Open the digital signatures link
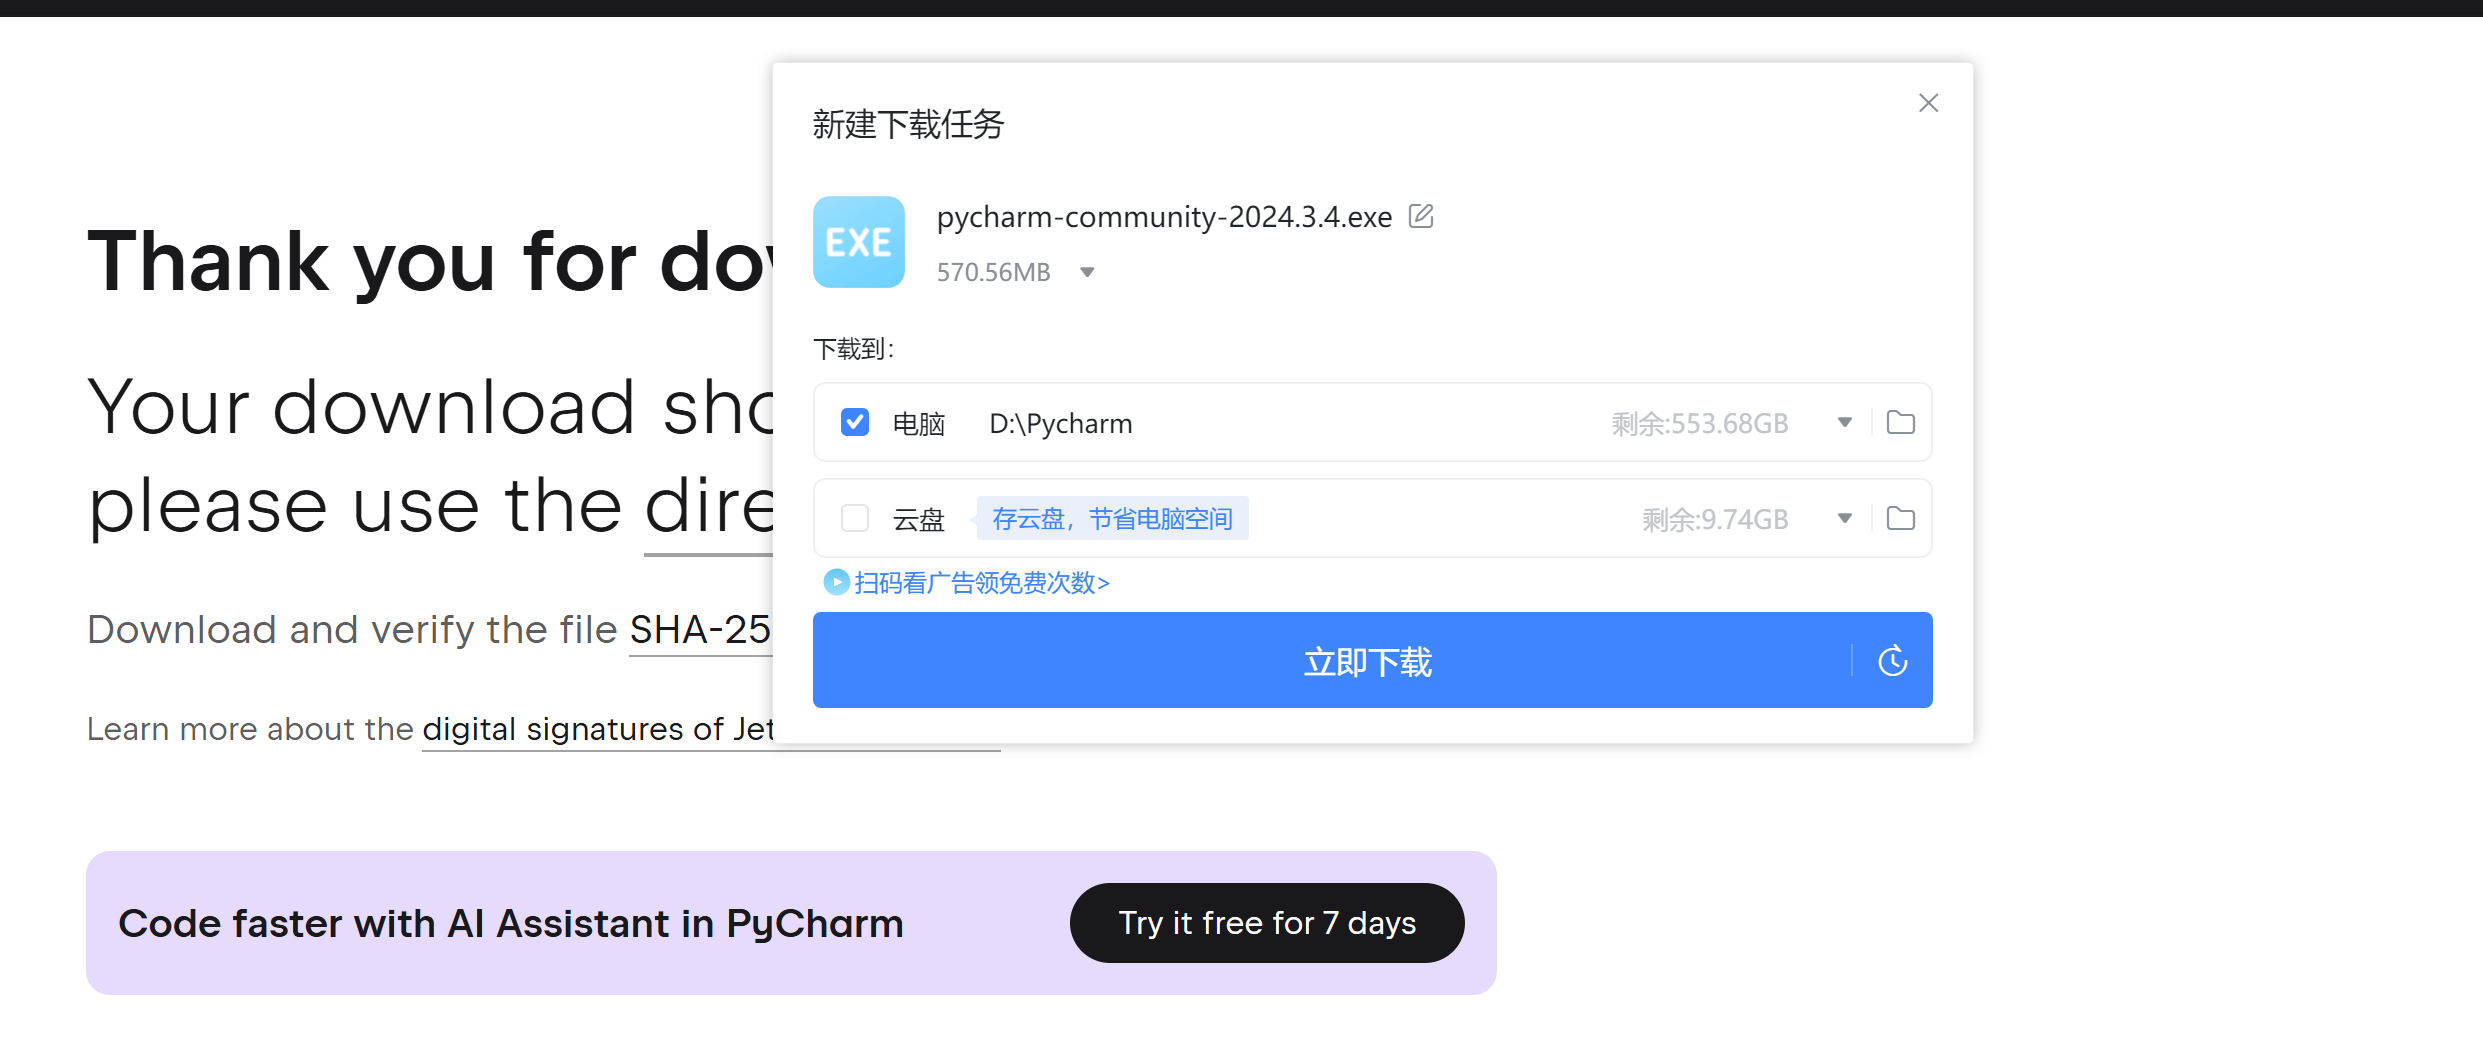Screen dimensions: 2483x1062 (x=598, y=730)
